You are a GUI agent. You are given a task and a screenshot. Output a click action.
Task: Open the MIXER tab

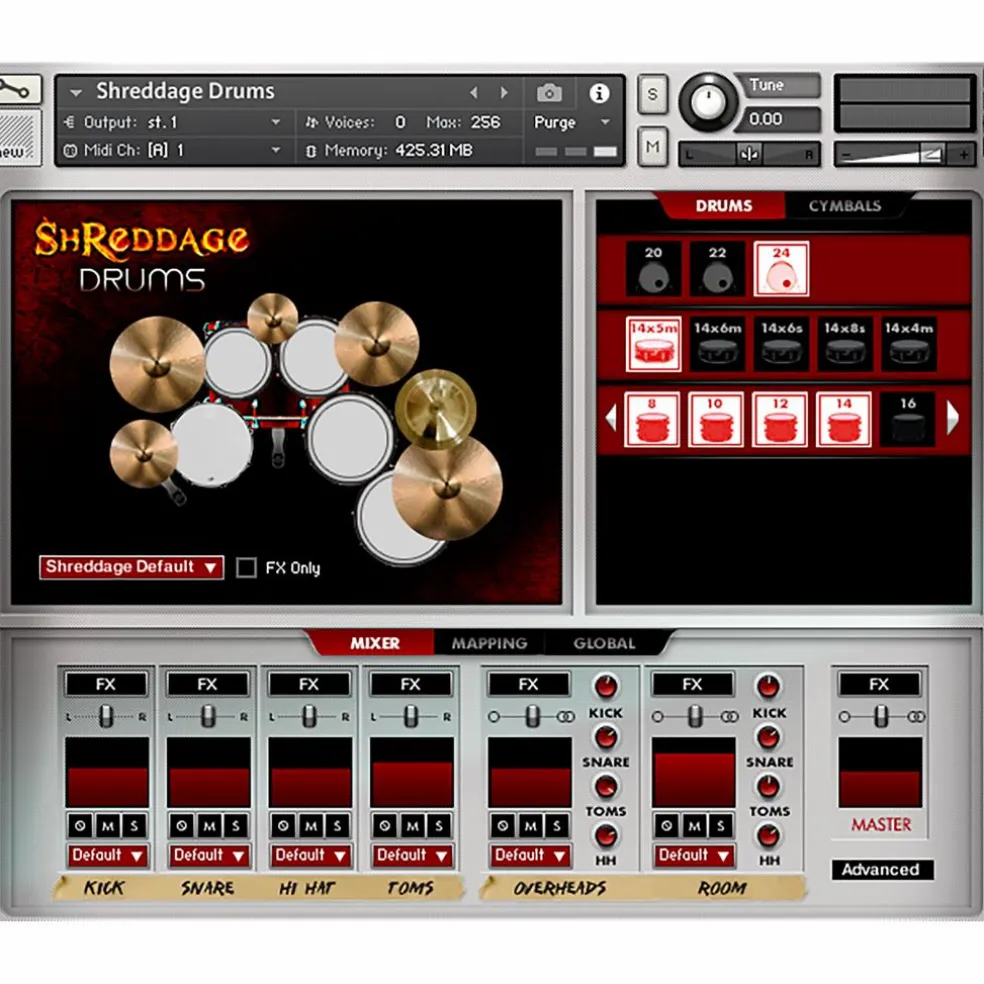click(x=375, y=643)
